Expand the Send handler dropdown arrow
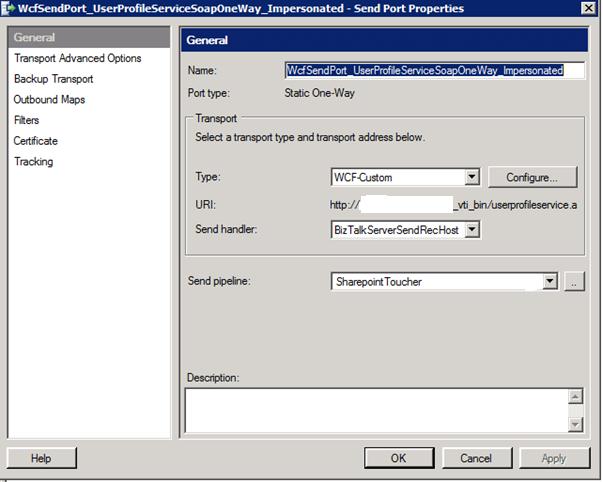 (472, 230)
